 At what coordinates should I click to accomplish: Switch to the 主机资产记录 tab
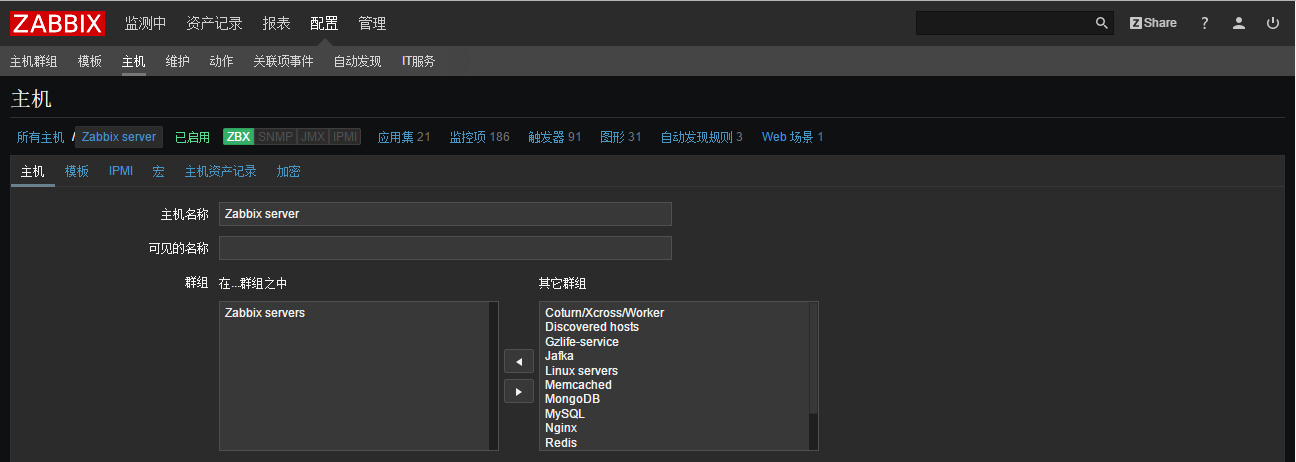221,171
